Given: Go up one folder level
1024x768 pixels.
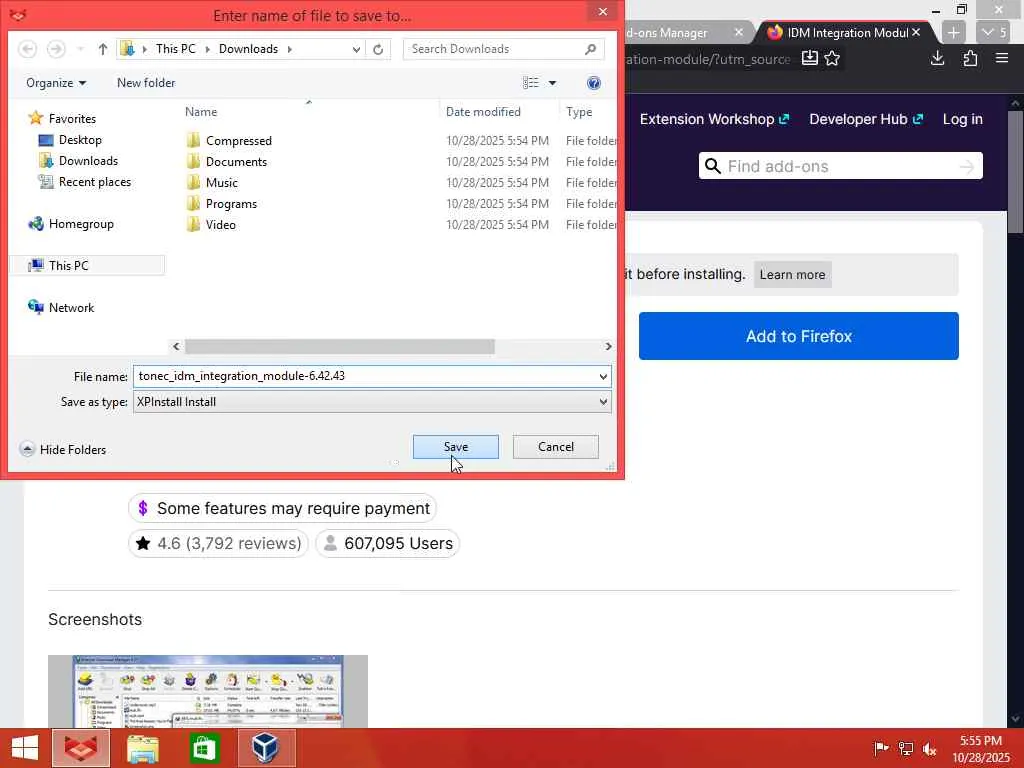Looking at the screenshot, I should coord(103,49).
